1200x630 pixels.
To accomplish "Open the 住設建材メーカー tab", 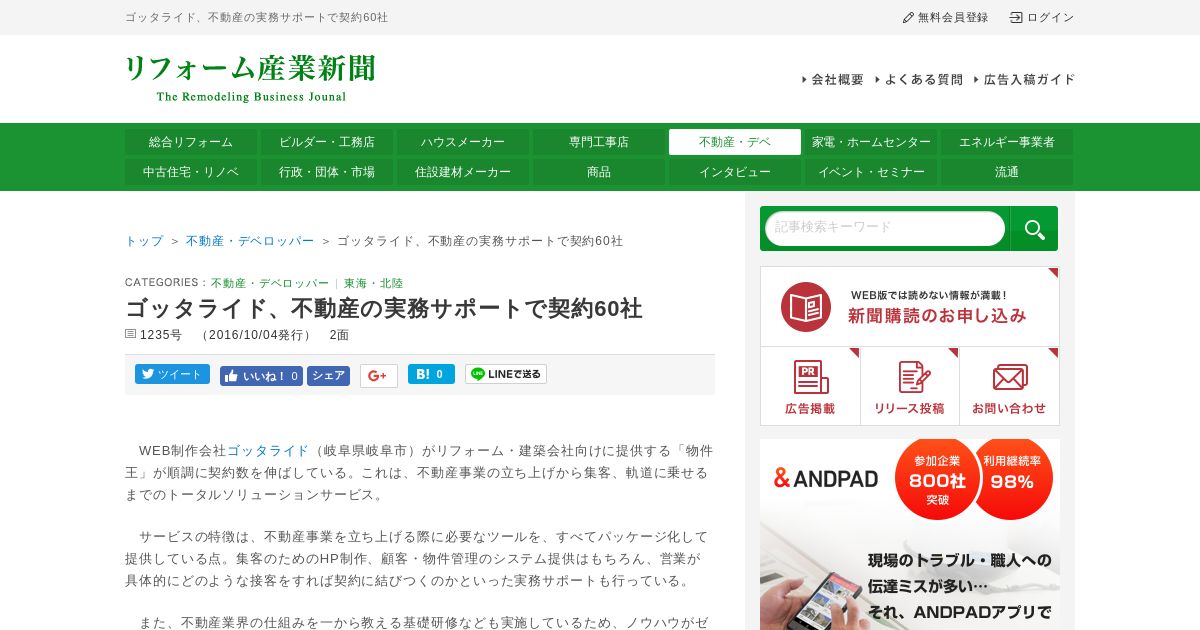I will click(x=463, y=172).
